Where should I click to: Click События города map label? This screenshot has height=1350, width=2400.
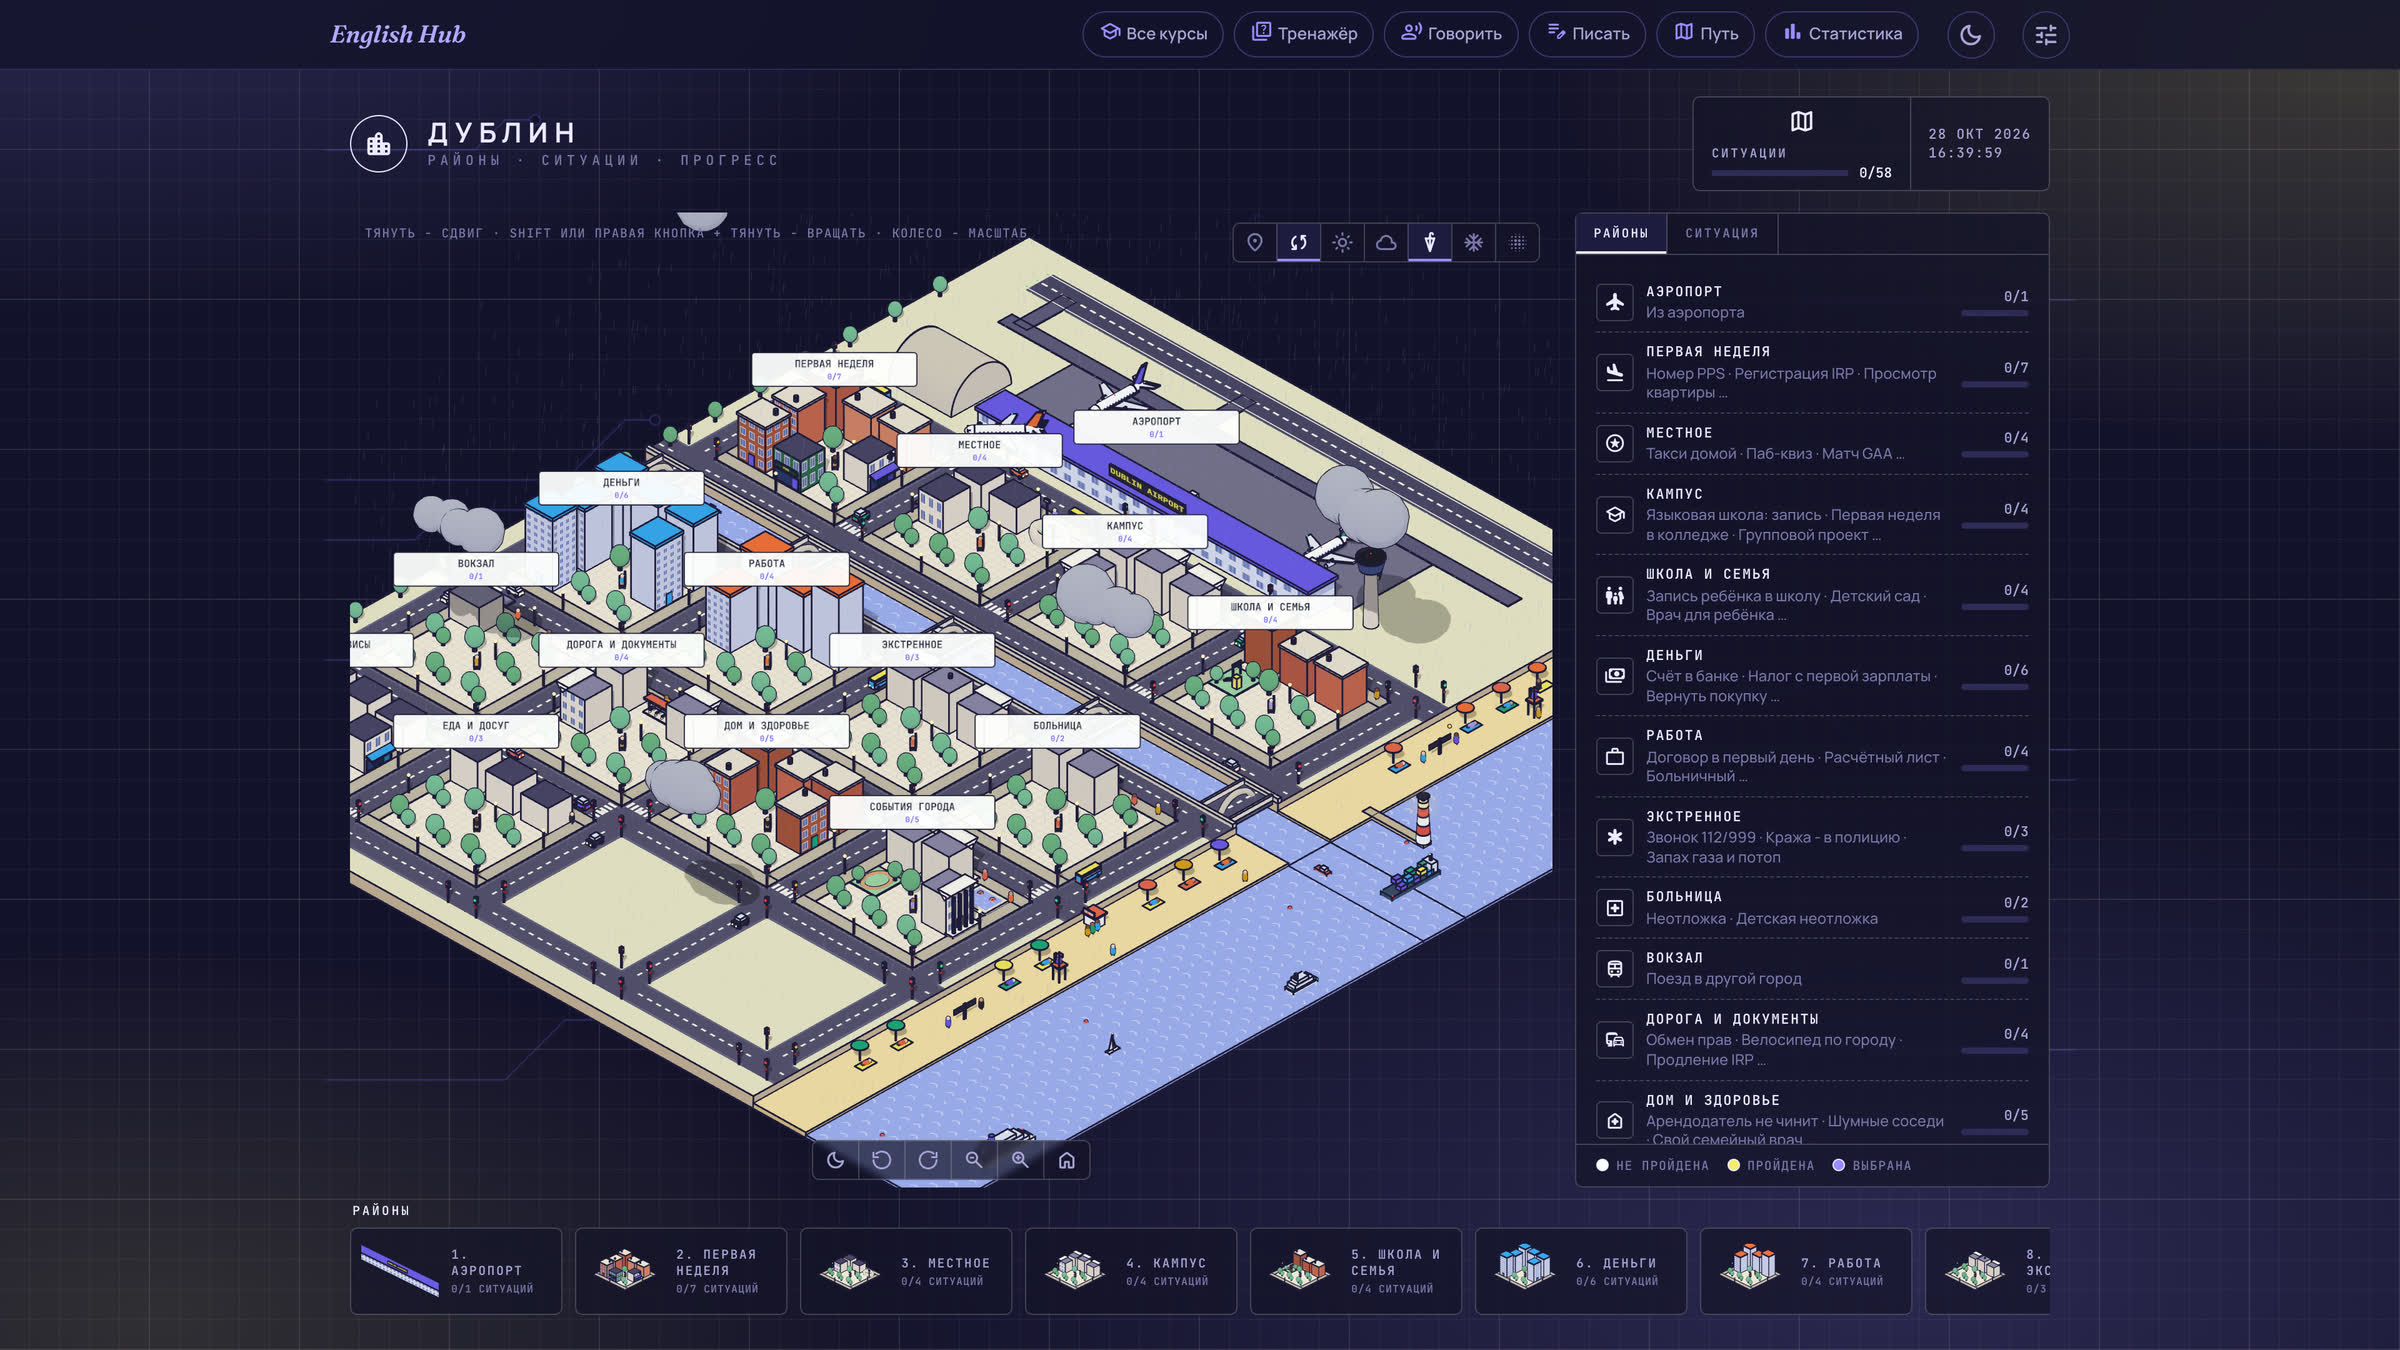[x=912, y=811]
